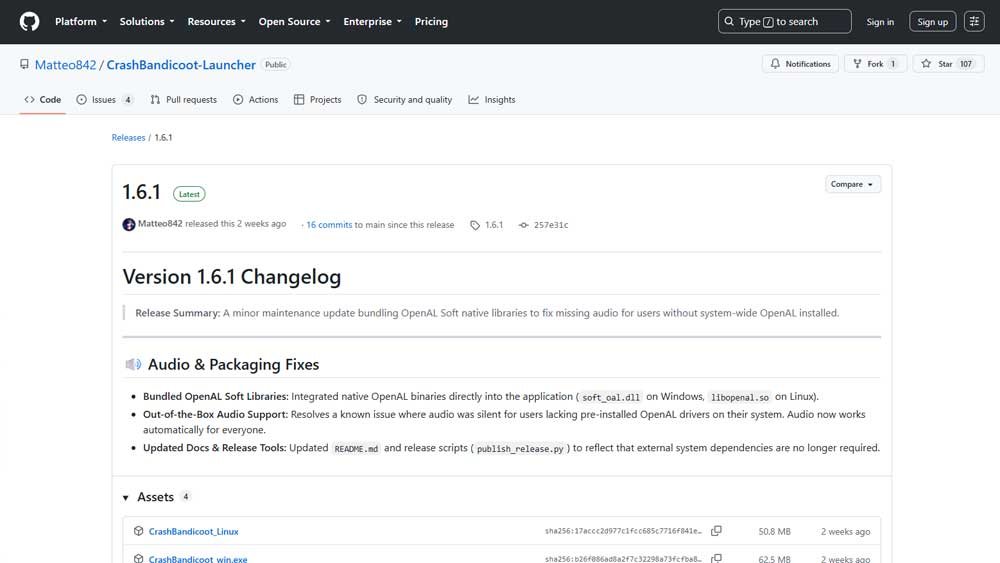Download CrashBandicoot_Linux asset
The height and width of the screenshot is (563, 1000).
(x=193, y=531)
